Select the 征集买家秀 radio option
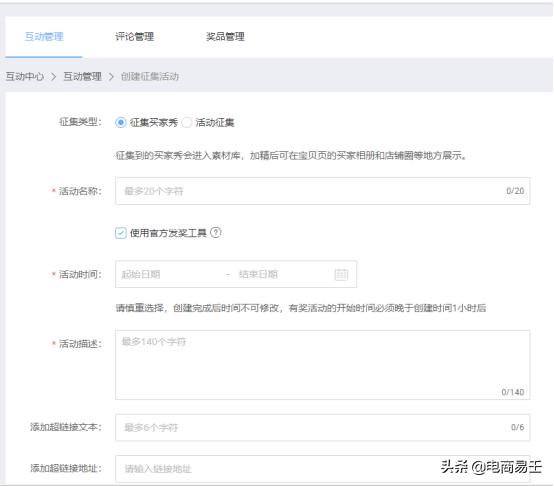This screenshot has height=486, width=554. pyautogui.click(x=120, y=123)
